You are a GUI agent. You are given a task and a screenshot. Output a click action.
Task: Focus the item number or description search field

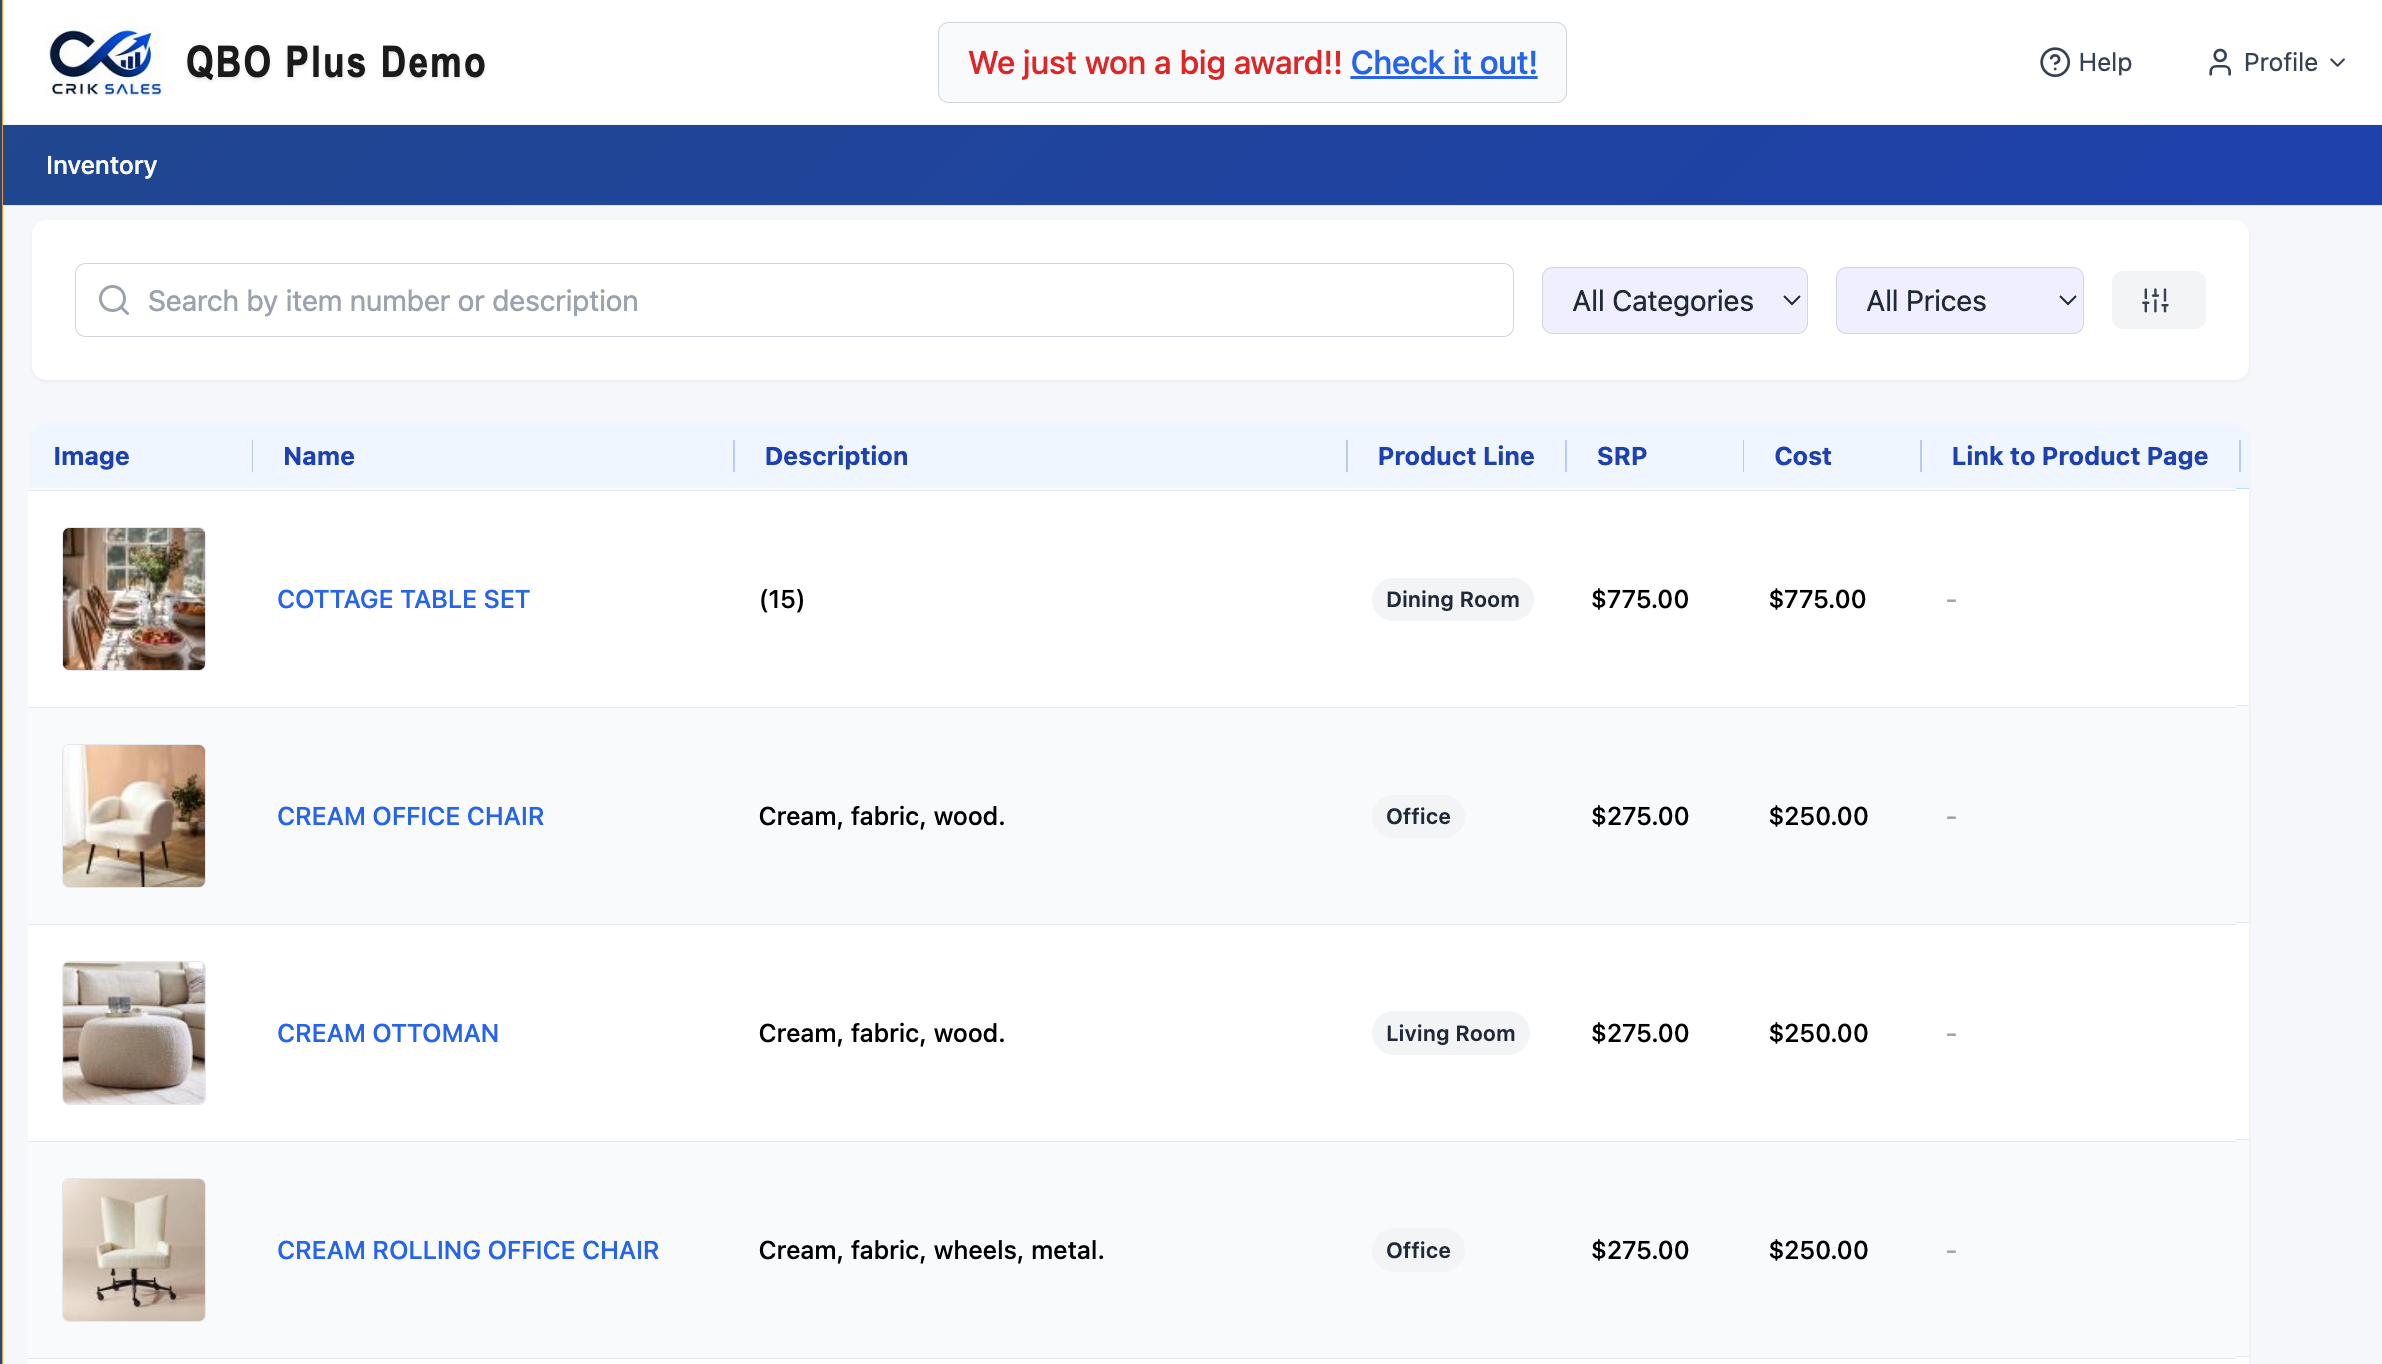(x=794, y=300)
